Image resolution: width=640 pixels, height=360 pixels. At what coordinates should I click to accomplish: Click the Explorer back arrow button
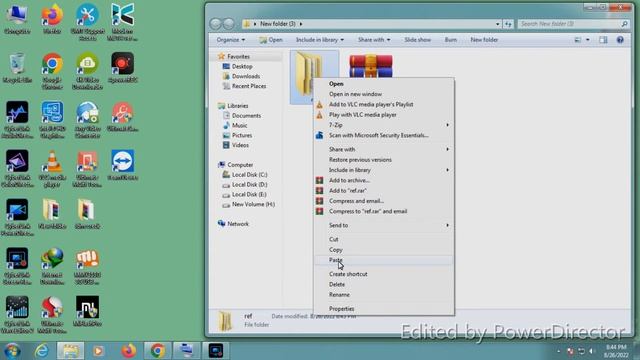[216, 24]
